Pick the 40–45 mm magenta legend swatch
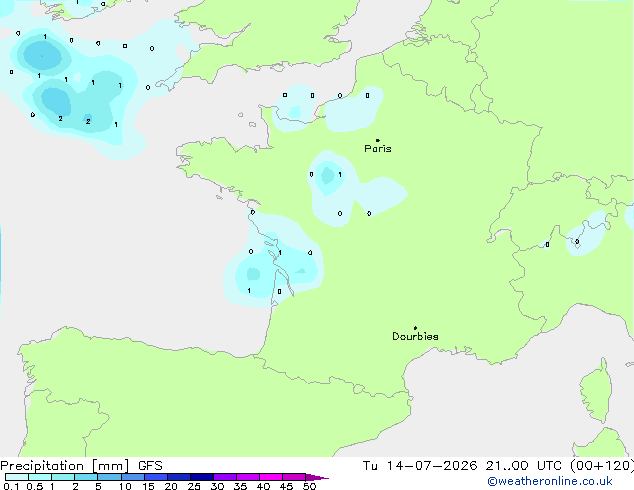 (271, 477)
